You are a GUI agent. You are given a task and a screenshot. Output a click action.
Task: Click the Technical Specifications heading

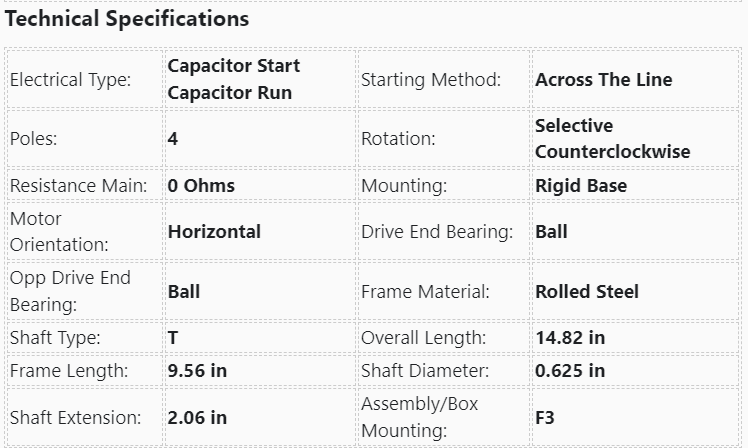tap(127, 19)
